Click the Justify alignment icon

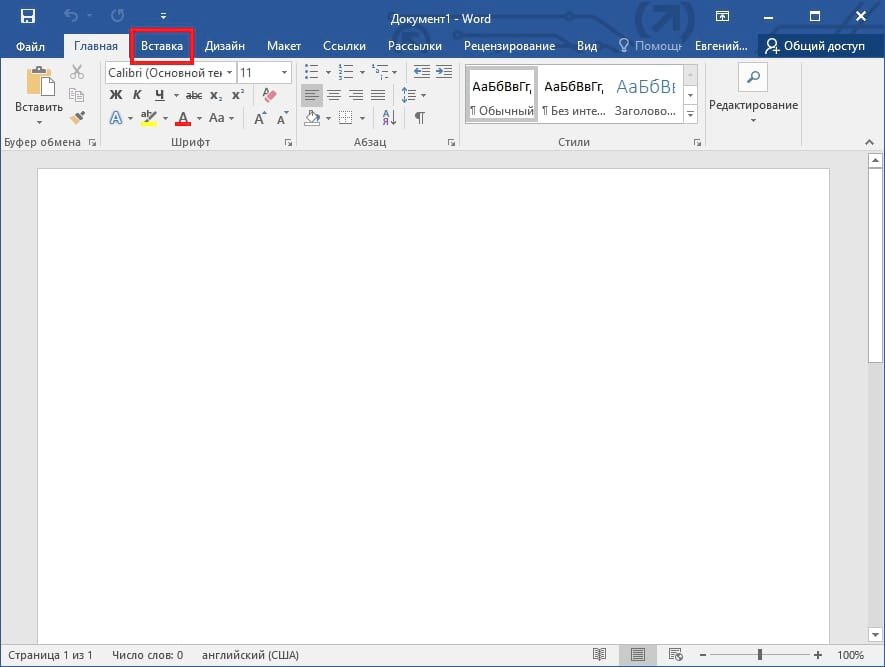[x=378, y=95]
